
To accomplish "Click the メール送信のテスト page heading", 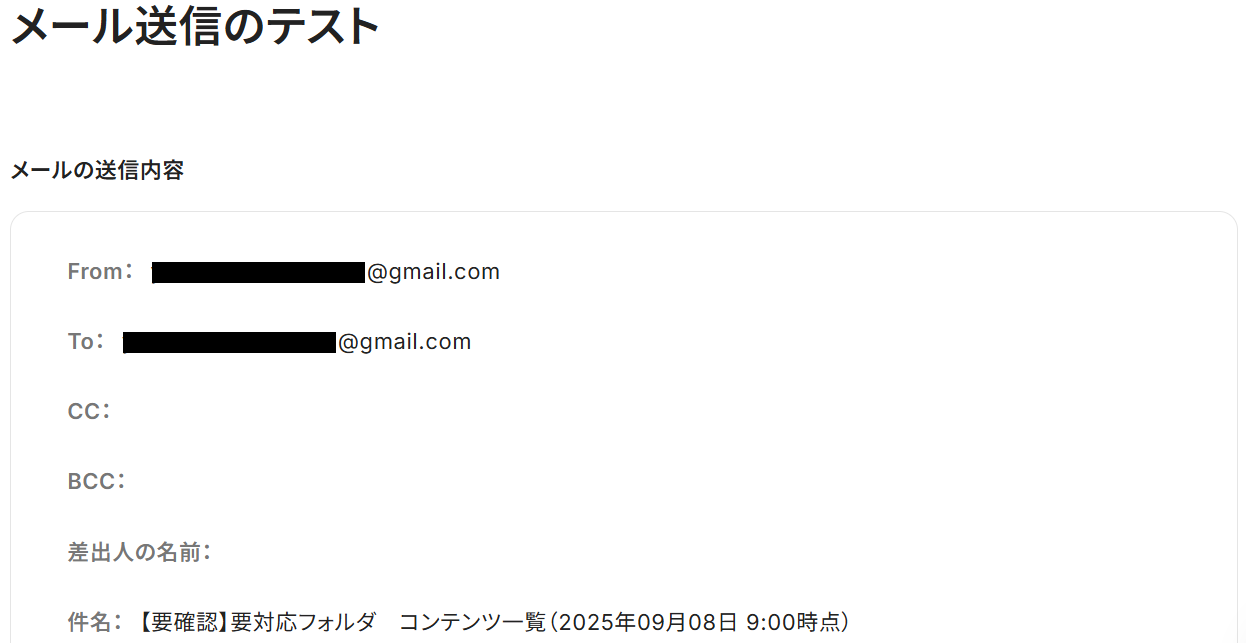I will pos(195,26).
